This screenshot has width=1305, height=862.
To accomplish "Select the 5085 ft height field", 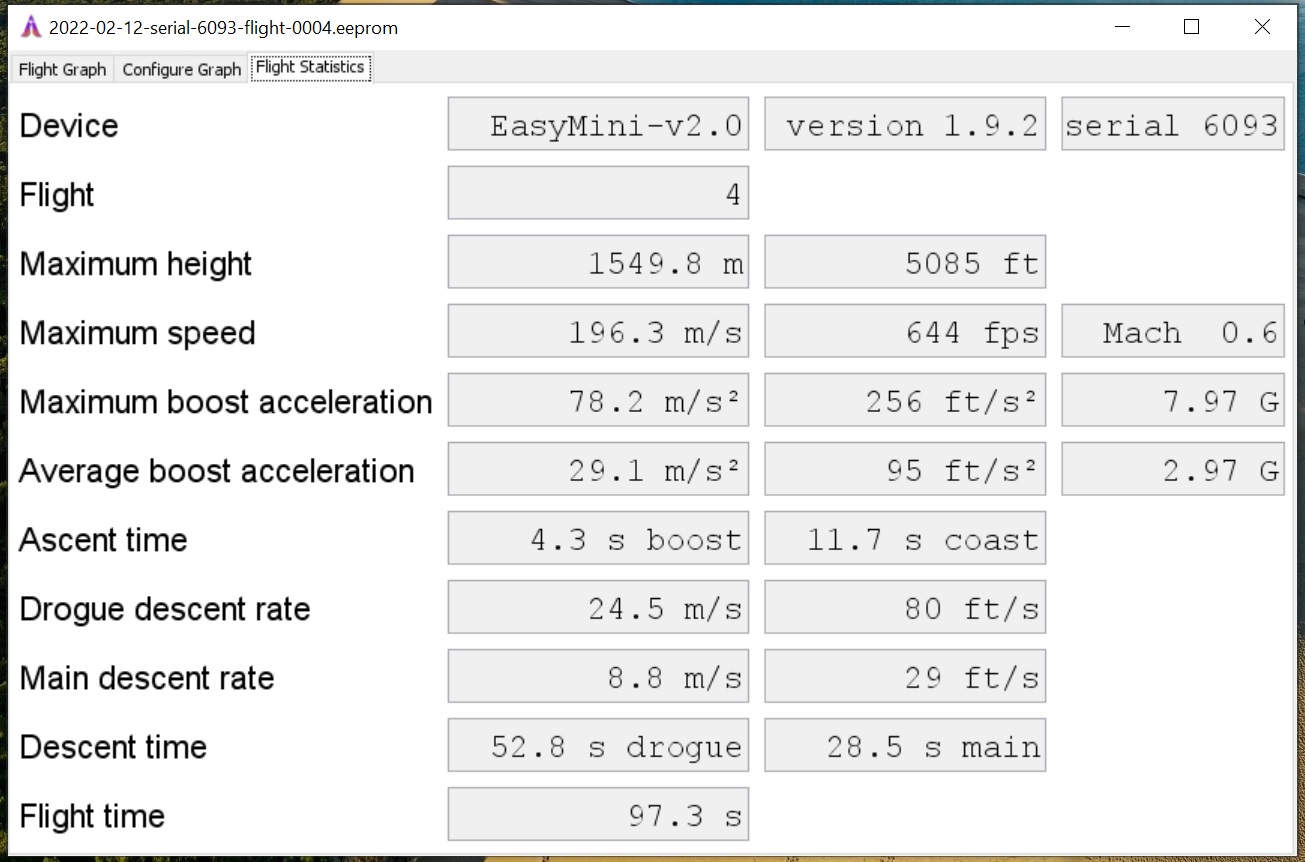I will tap(904, 263).
